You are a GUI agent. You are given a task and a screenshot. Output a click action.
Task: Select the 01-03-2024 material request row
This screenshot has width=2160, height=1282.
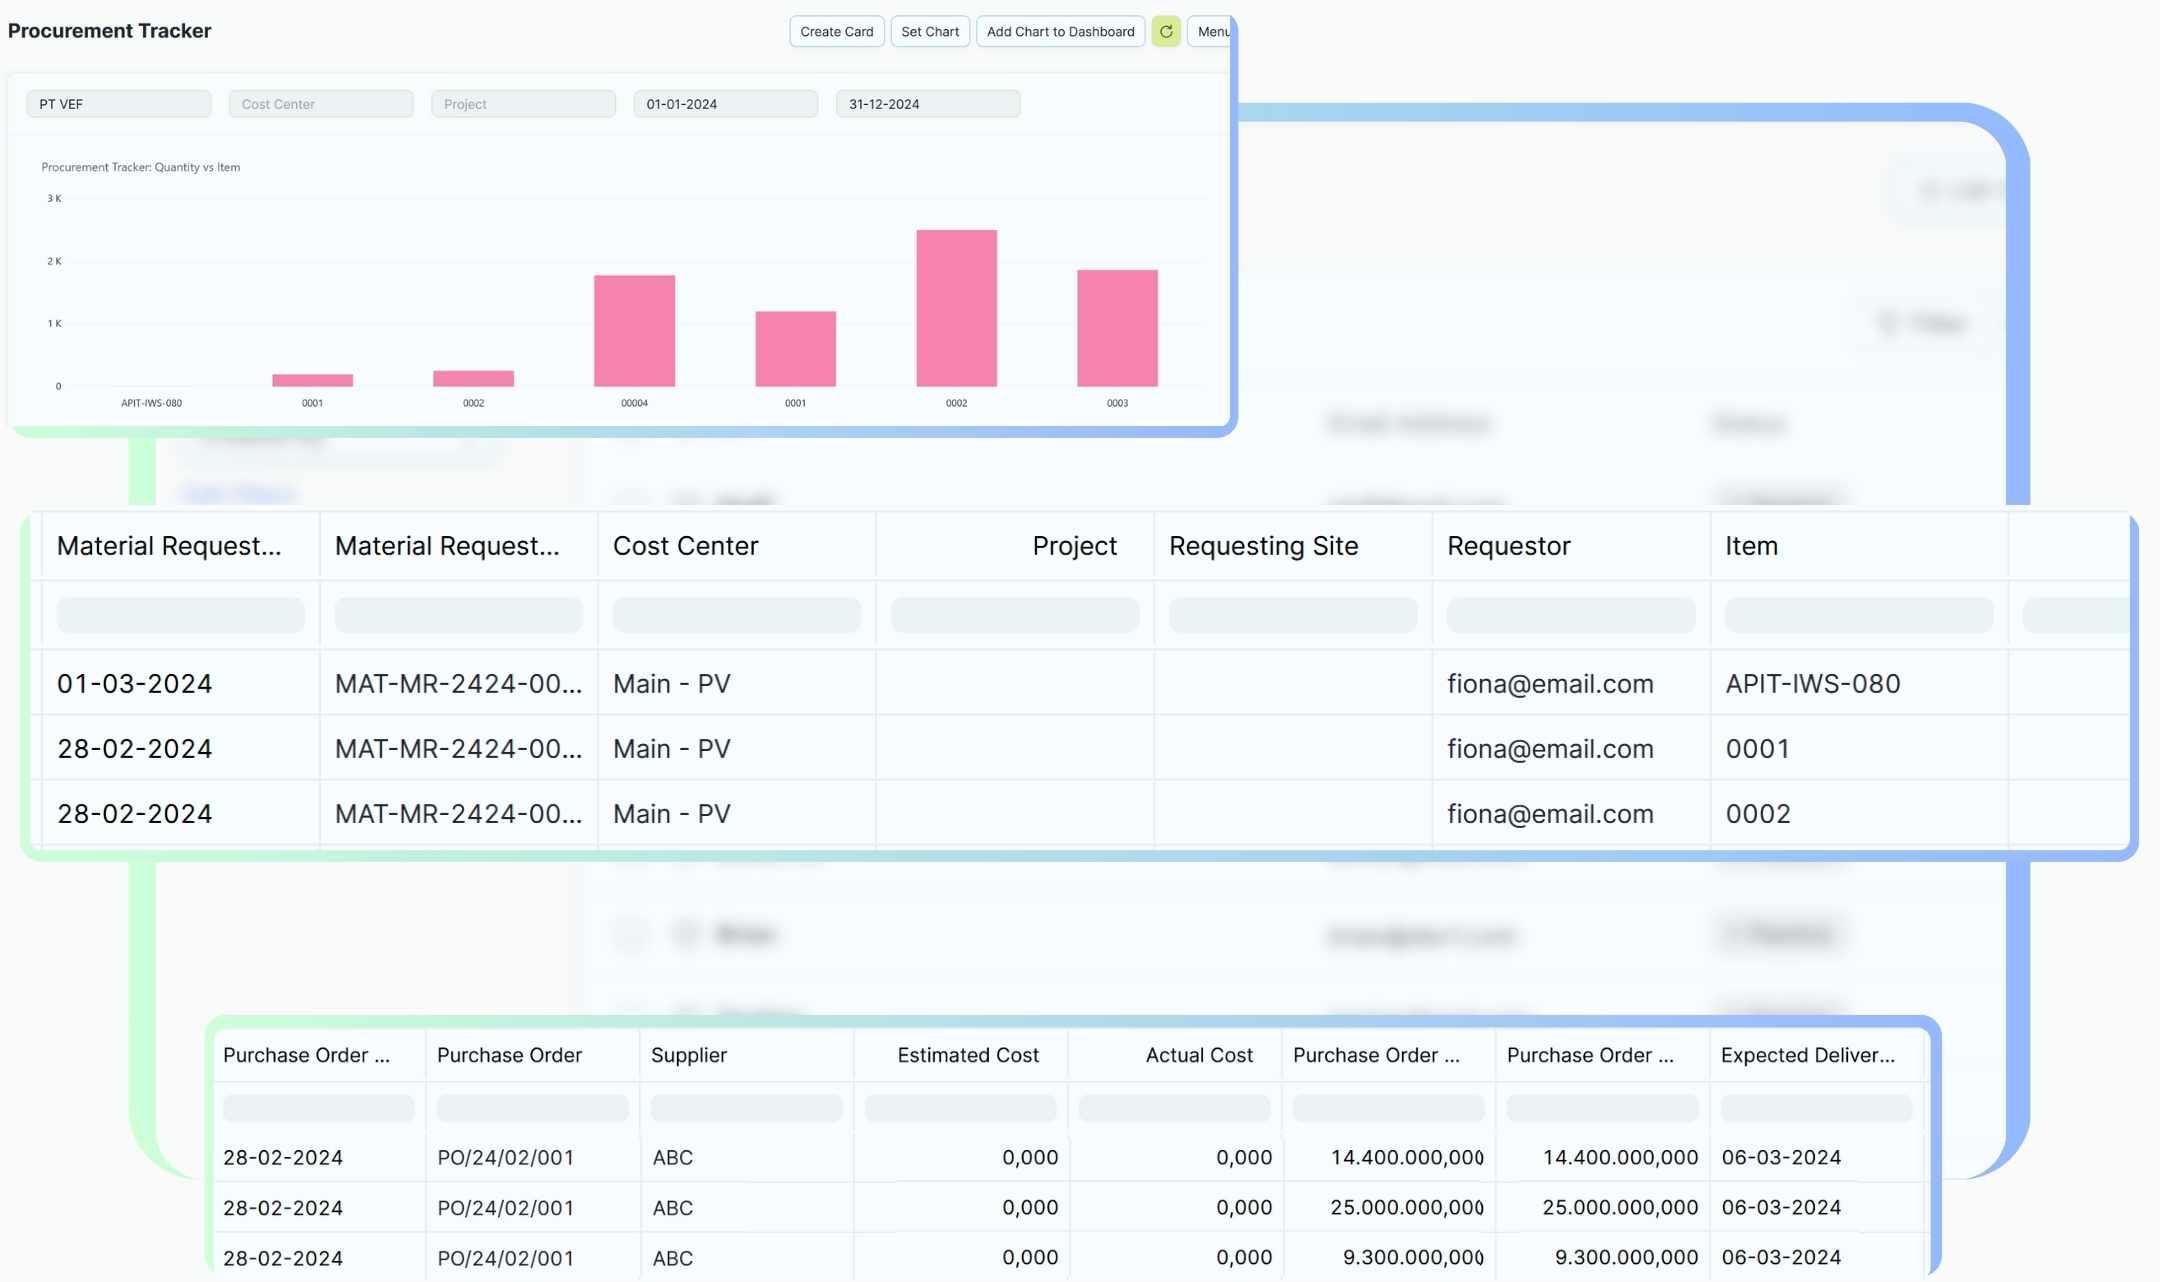135,684
